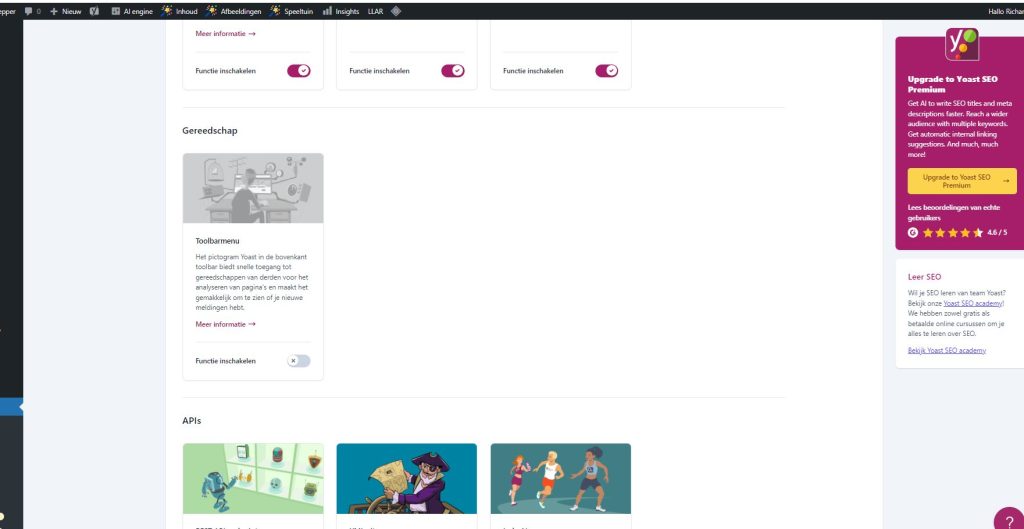Screen dimensions: 1024x529
Task: Click the AI engine icon in admin bar
Action: tap(116, 11)
